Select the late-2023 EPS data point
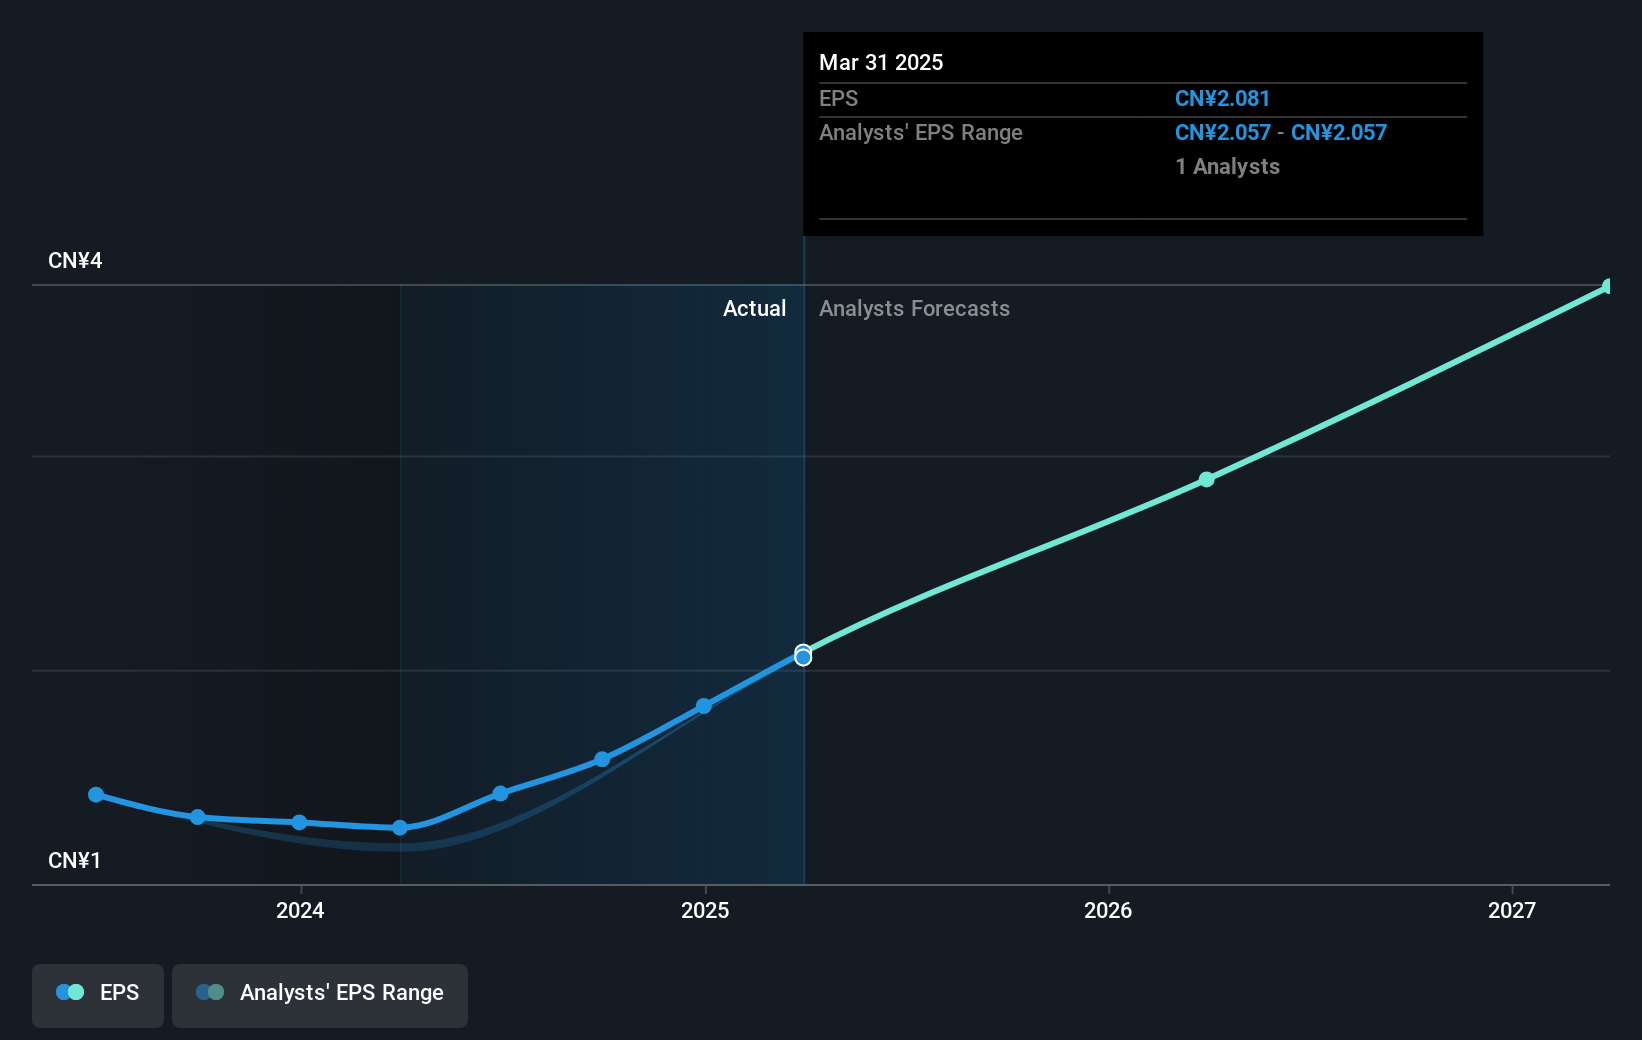 point(198,817)
